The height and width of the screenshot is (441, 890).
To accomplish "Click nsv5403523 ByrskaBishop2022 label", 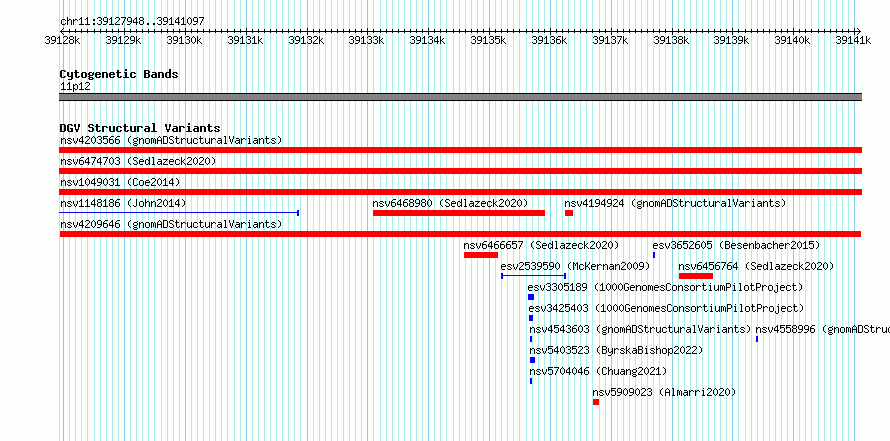I will pos(616,350).
